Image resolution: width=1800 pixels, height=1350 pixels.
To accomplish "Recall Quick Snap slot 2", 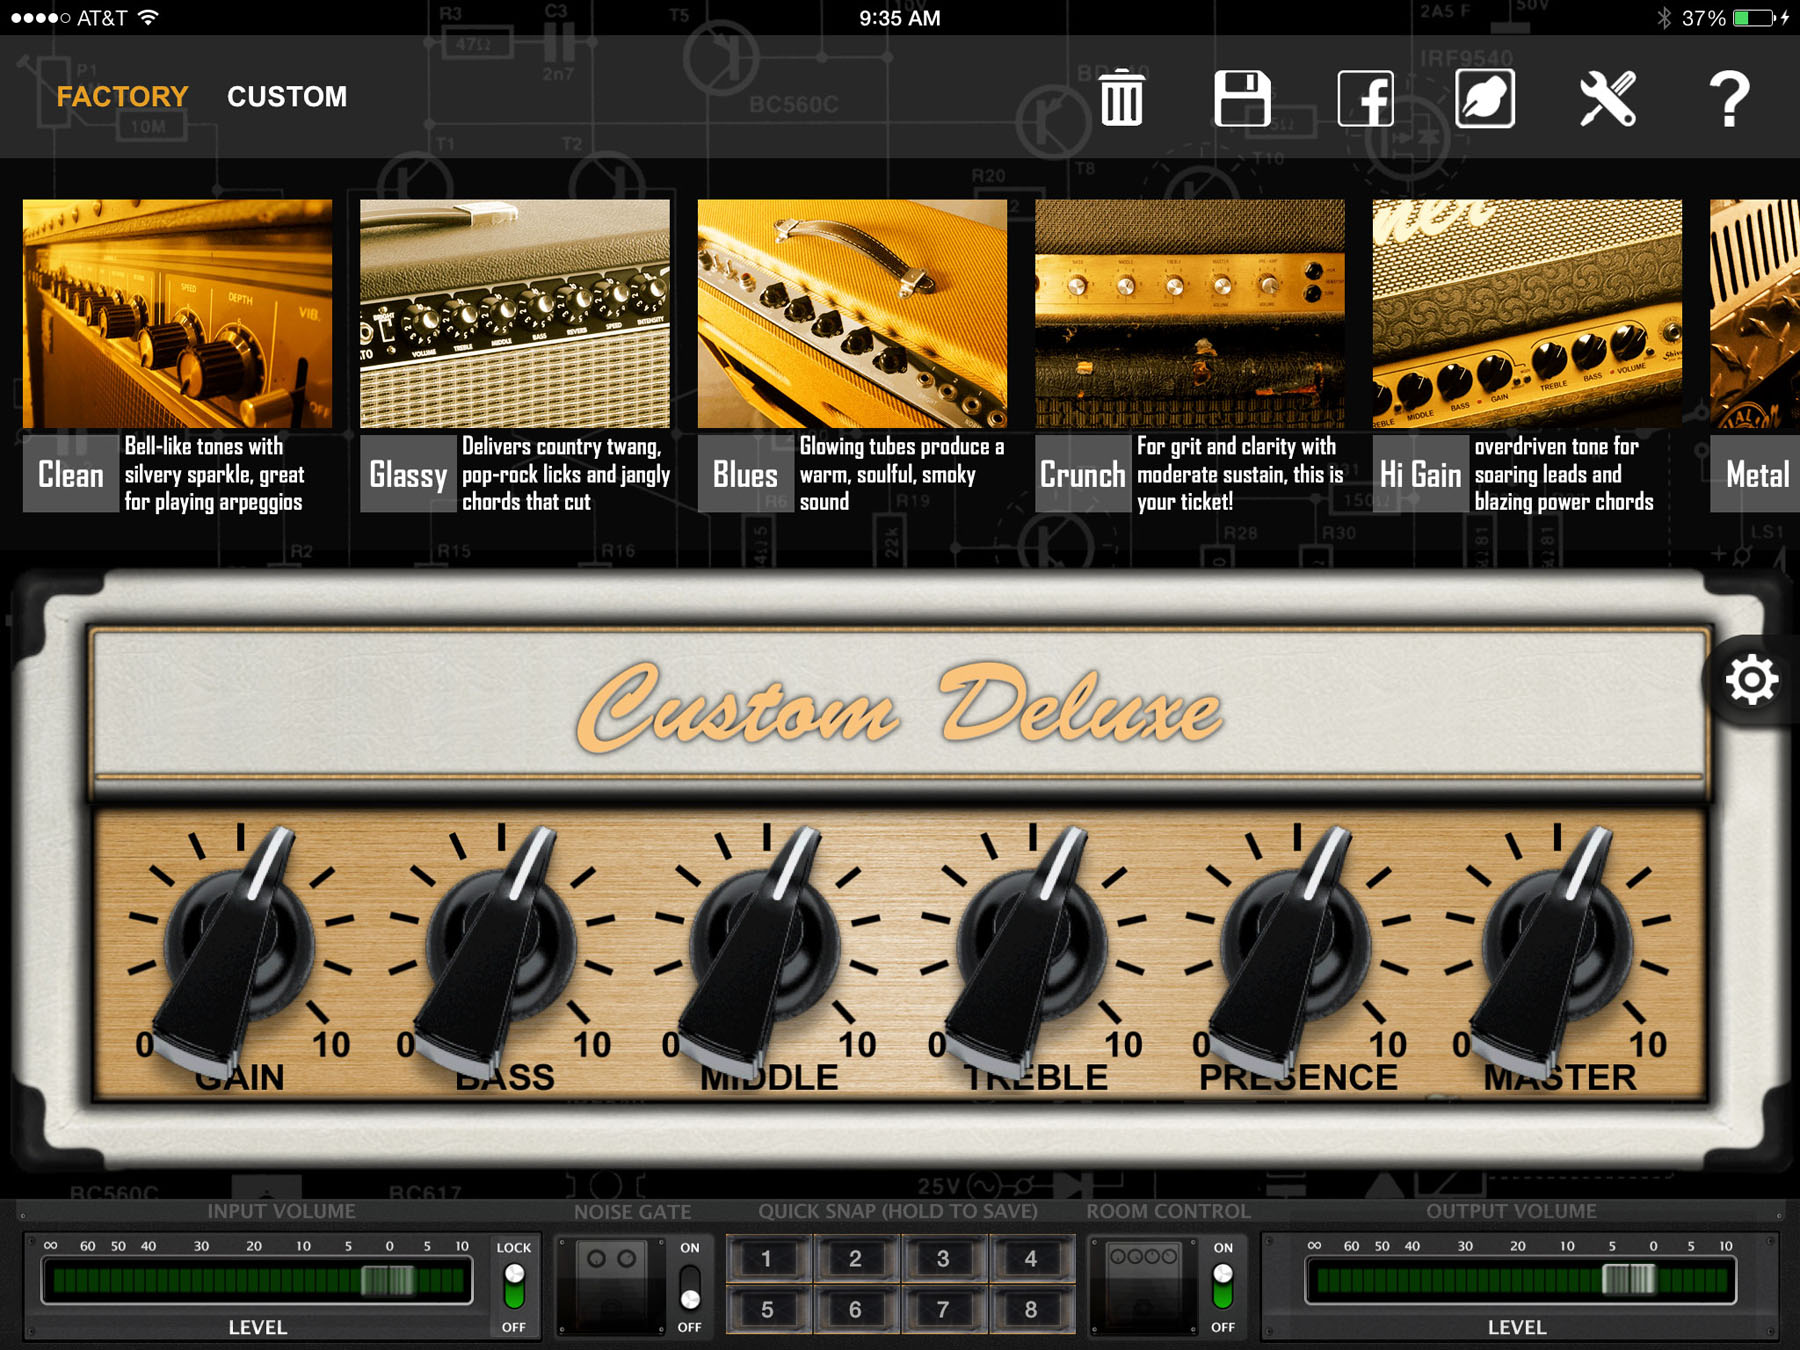I will coord(855,1259).
